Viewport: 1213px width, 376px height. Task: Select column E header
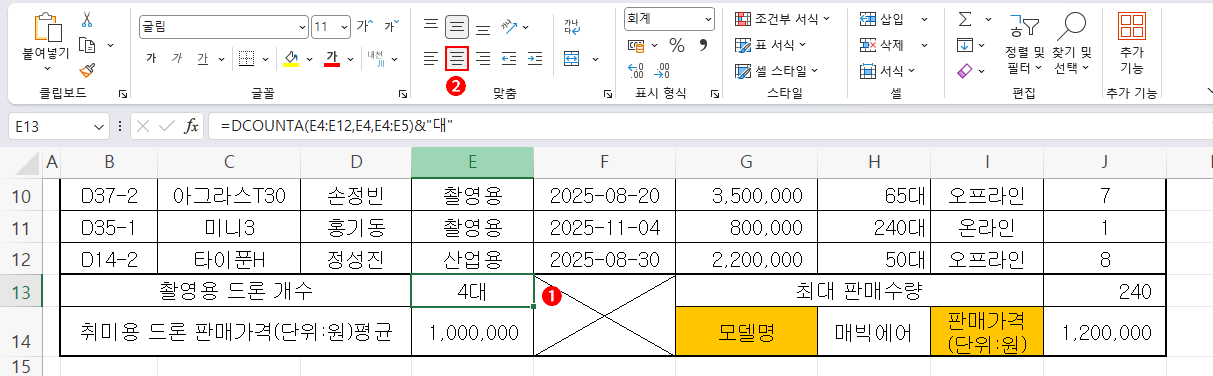point(472,161)
